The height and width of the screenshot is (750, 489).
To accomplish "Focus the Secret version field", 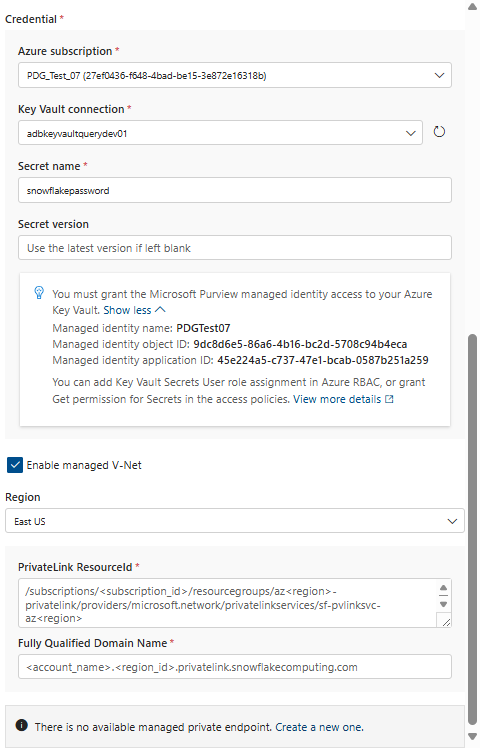I will pos(234,248).
